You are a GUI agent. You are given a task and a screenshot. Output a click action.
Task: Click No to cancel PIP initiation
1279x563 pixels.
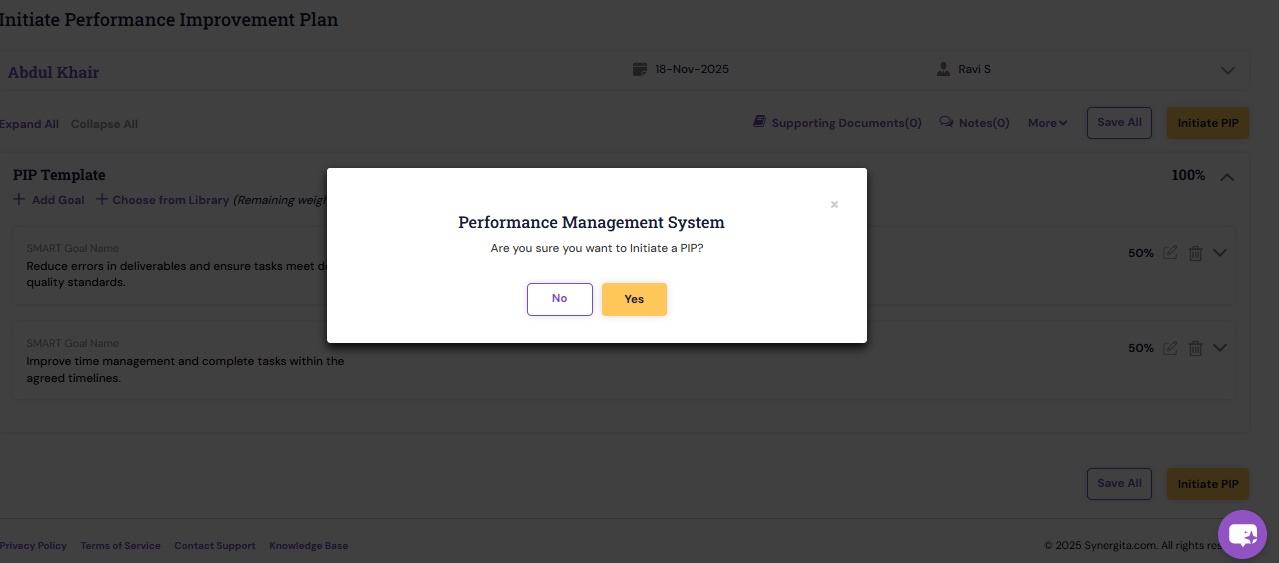pos(560,299)
